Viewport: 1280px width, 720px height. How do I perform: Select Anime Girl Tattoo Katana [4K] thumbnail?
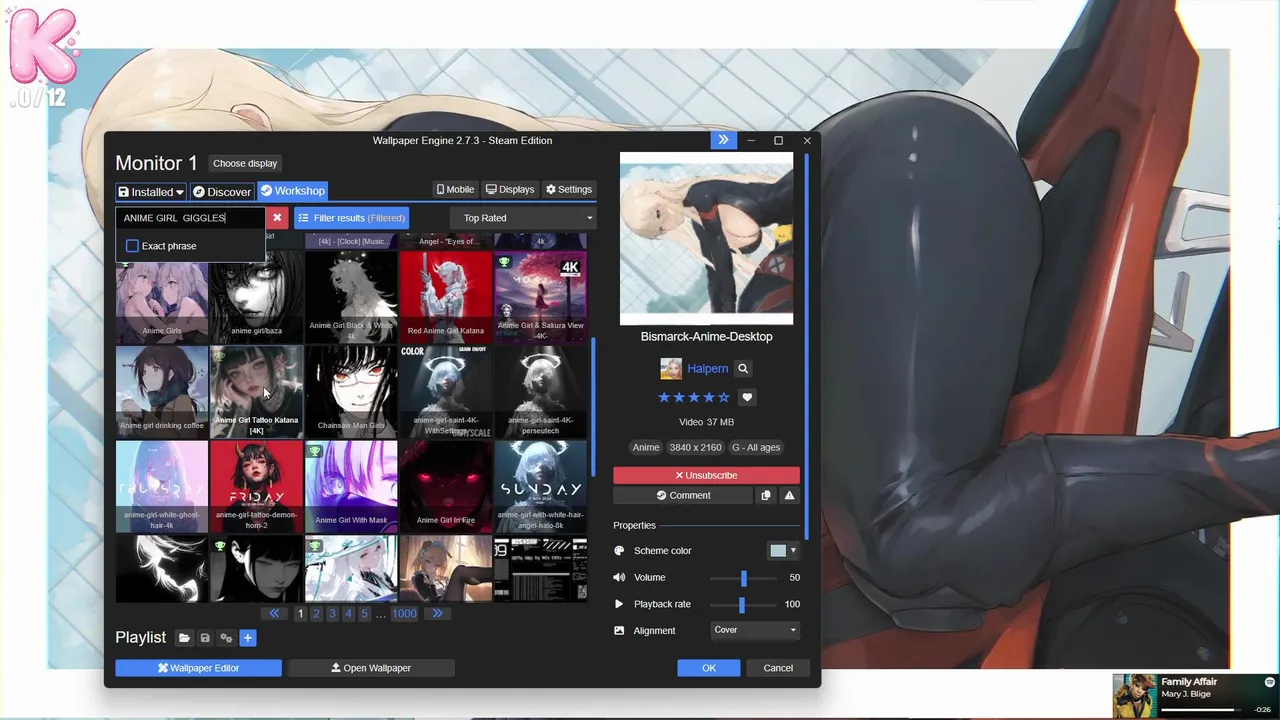click(x=256, y=392)
